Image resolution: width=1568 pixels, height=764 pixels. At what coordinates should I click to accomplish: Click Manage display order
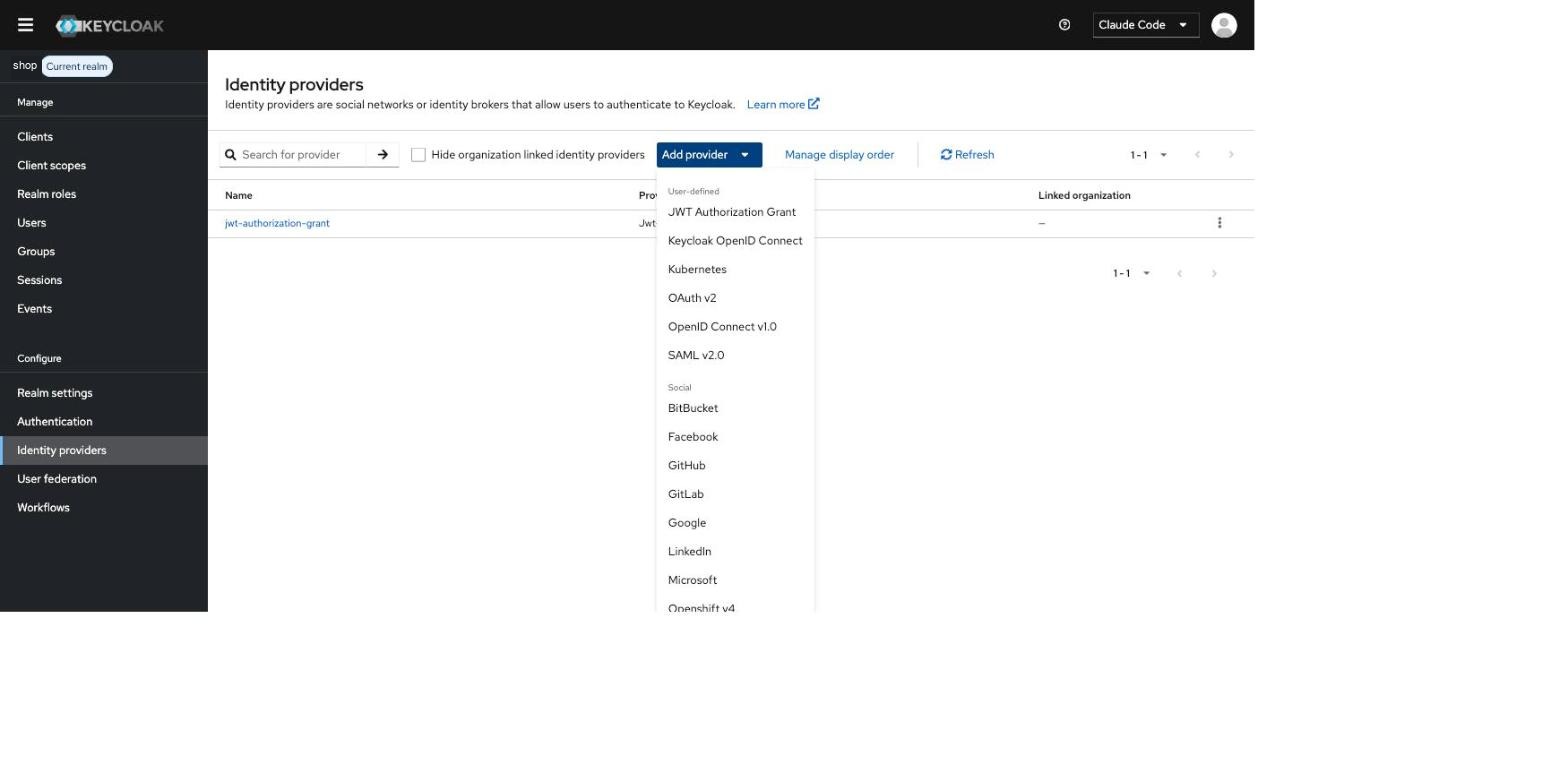tap(839, 155)
